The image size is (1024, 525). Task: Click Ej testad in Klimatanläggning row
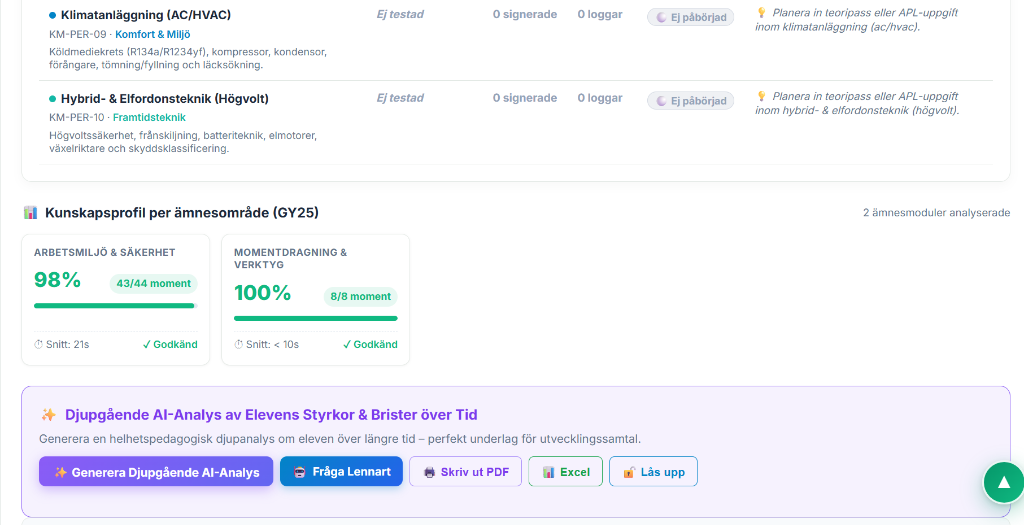[x=400, y=14]
